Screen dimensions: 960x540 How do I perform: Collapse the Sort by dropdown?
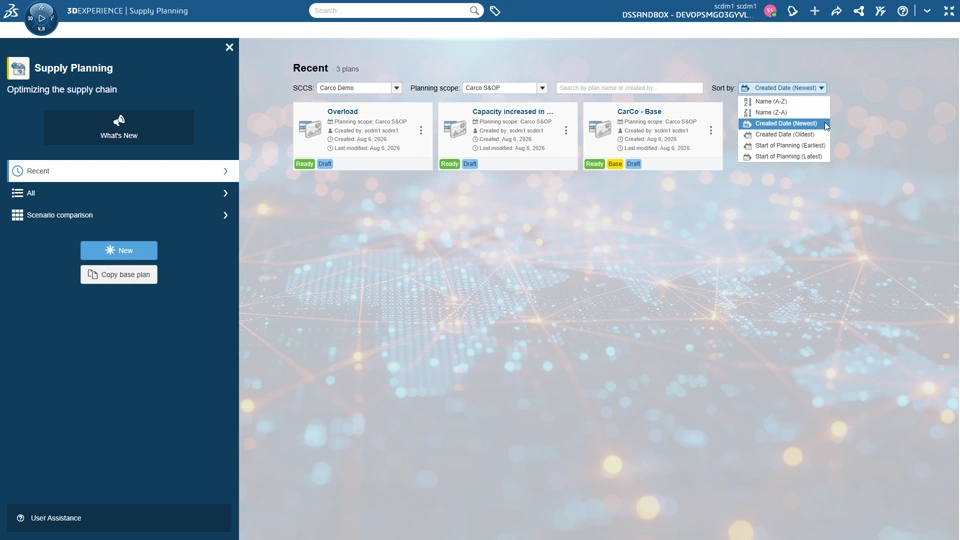click(782, 88)
